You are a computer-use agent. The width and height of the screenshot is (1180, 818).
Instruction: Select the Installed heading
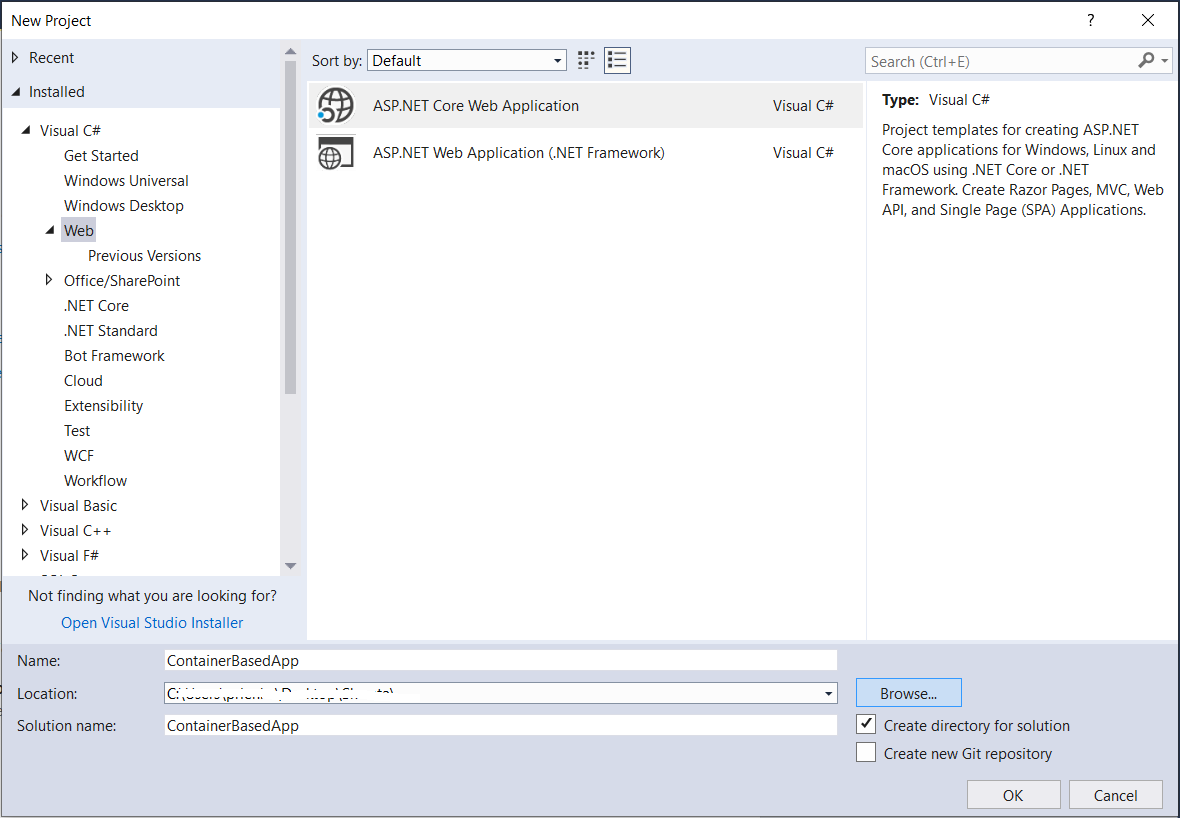click(x=56, y=92)
